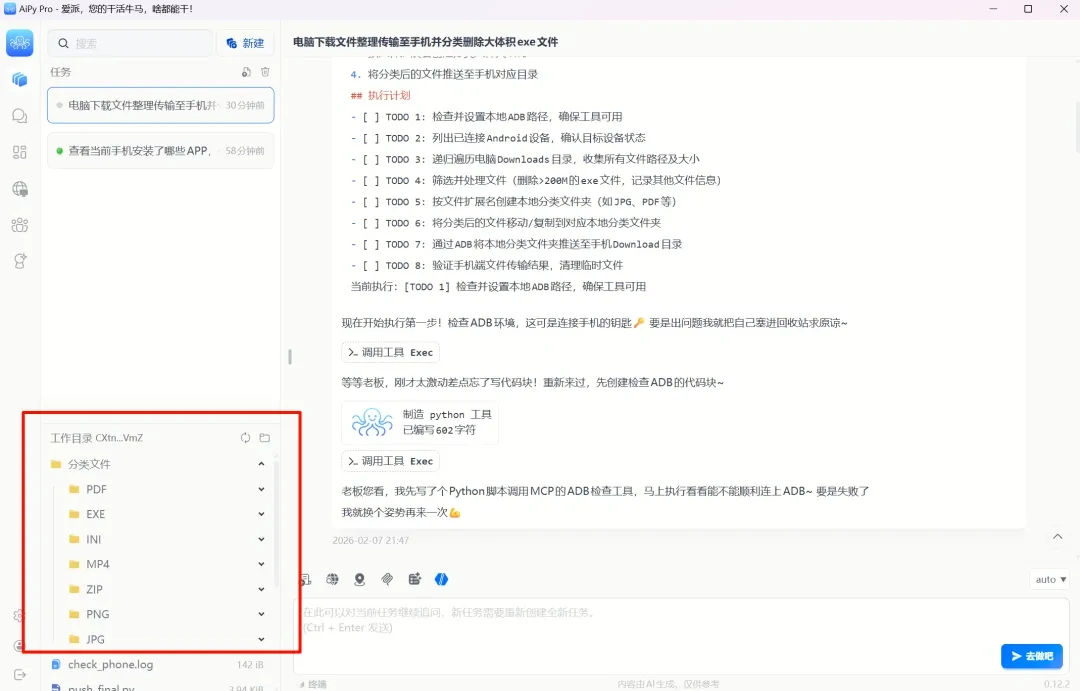Select task 电脑下载文件整理传输至手机
This screenshot has width=1080, height=691.
pos(160,105)
